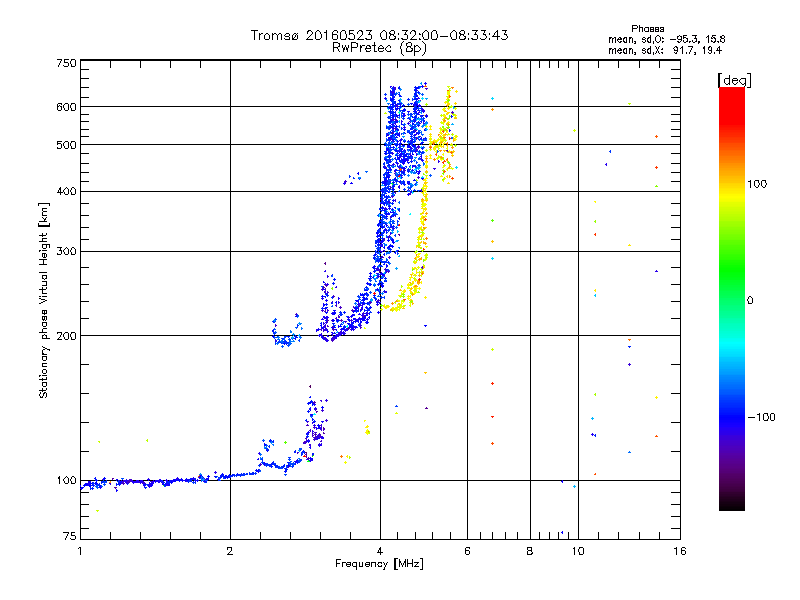Click the '[deg]' color bar unit label

(x=734, y=80)
